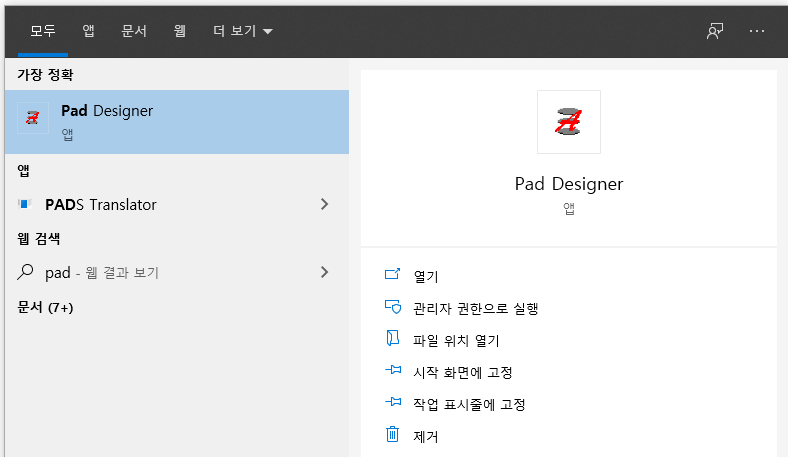Click the 가장 정확 section header
This screenshot has height=457, width=788.
45,75
